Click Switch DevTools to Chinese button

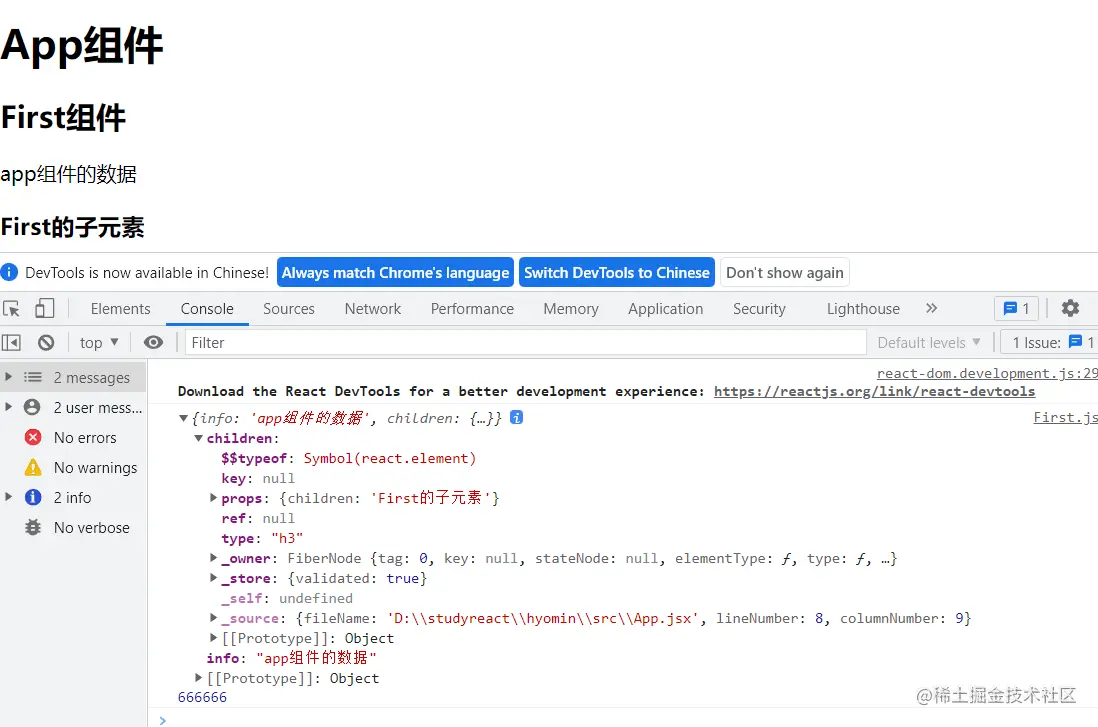[x=617, y=272]
